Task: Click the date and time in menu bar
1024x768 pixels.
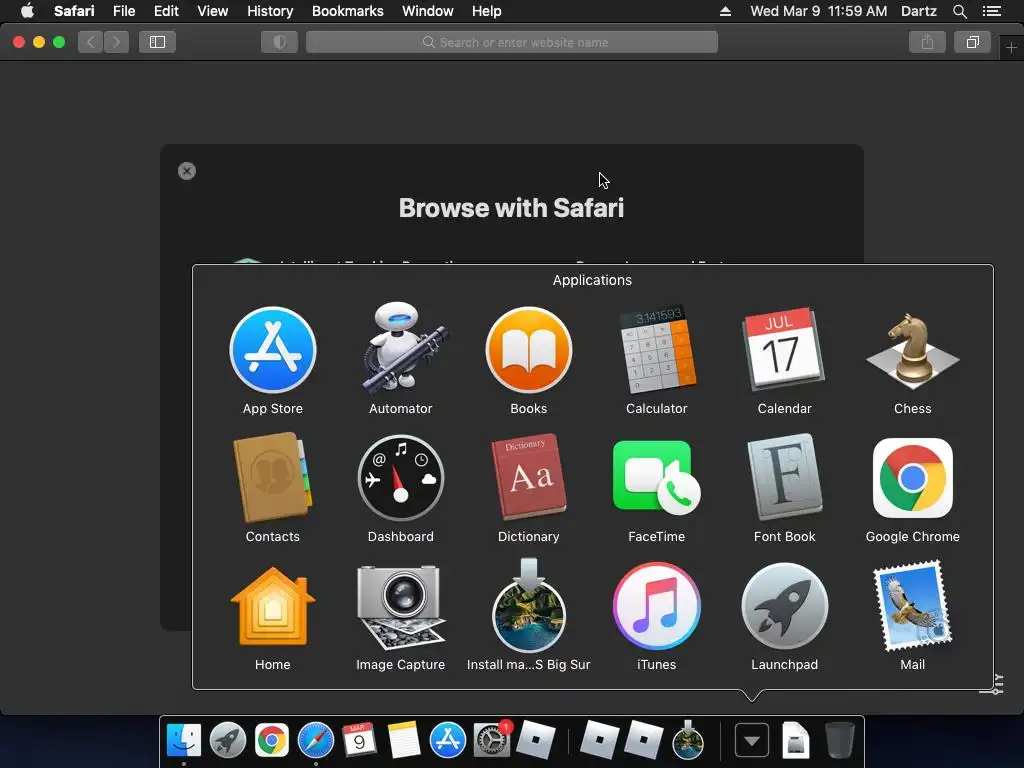Action: pyautogui.click(x=819, y=11)
